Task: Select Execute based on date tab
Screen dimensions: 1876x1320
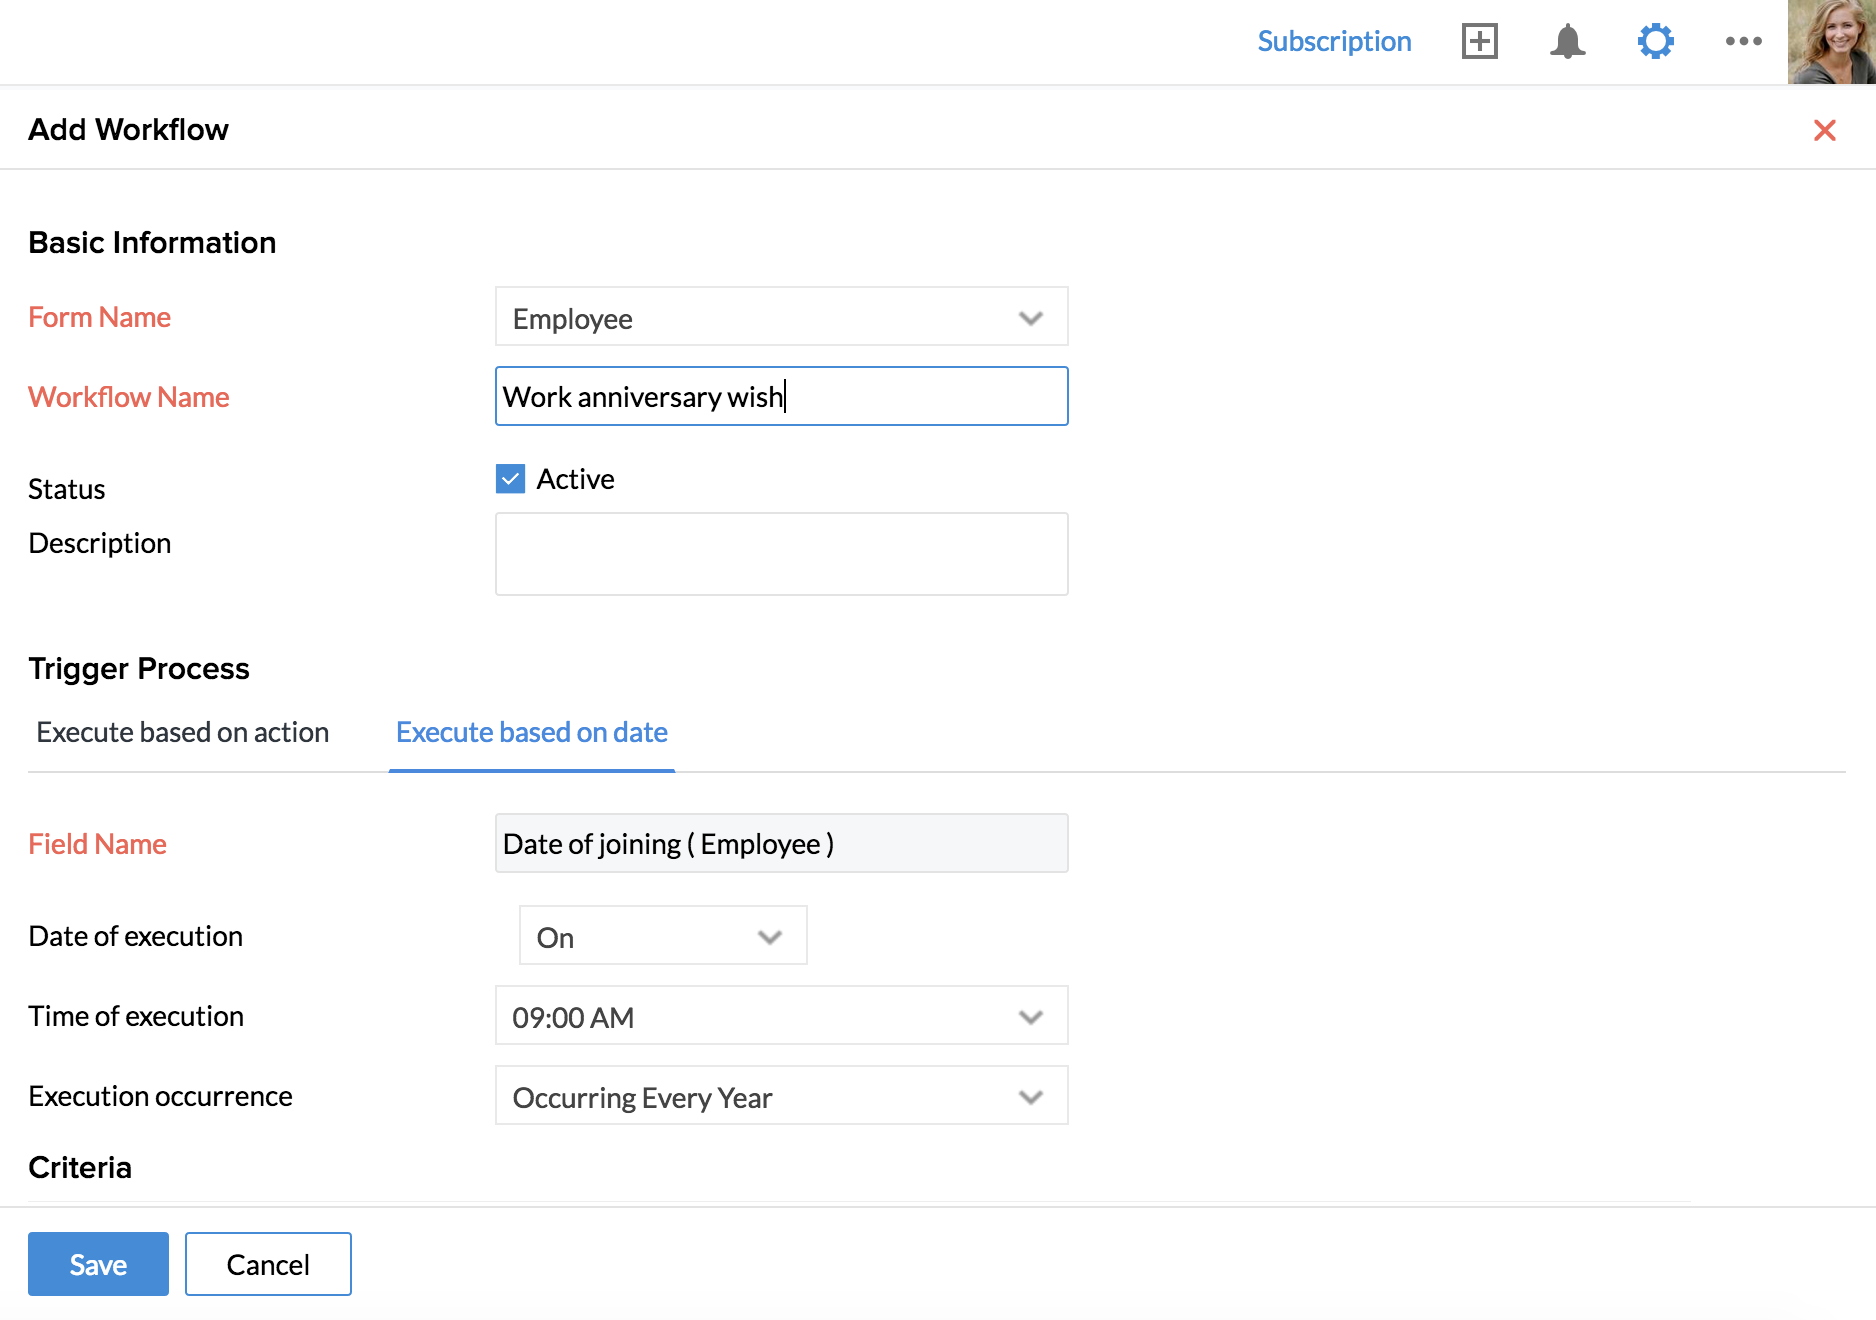Action: coord(531,732)
